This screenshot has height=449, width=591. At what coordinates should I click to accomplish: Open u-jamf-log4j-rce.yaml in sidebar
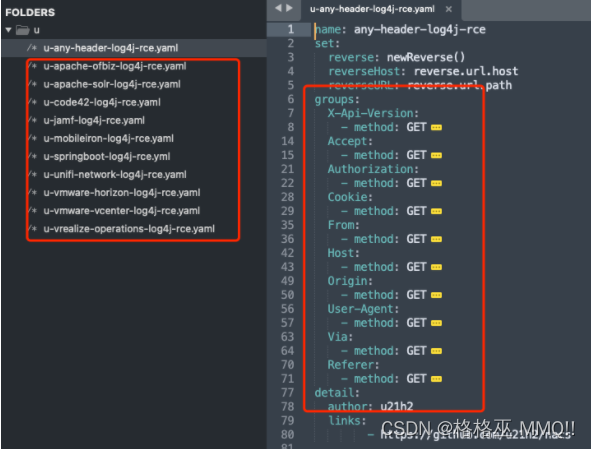(x=94, y=121)
